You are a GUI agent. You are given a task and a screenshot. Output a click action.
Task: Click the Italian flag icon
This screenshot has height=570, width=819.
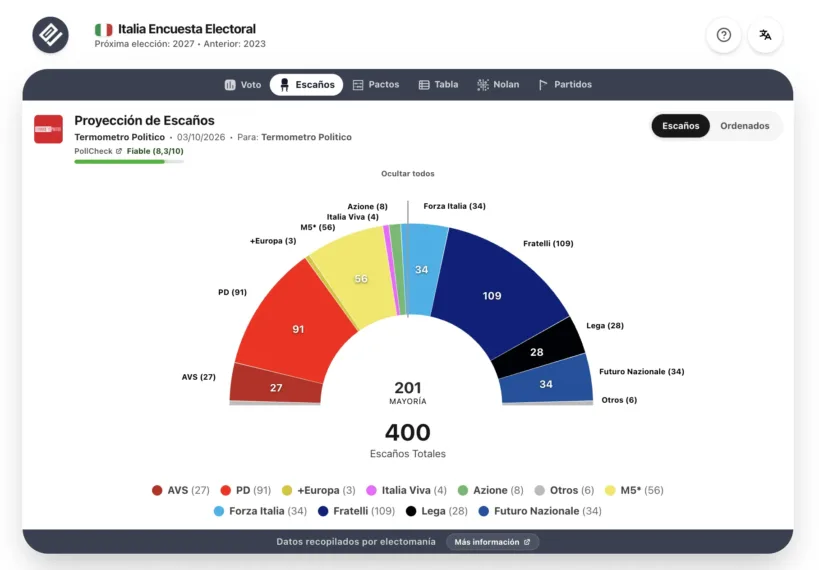103,29
